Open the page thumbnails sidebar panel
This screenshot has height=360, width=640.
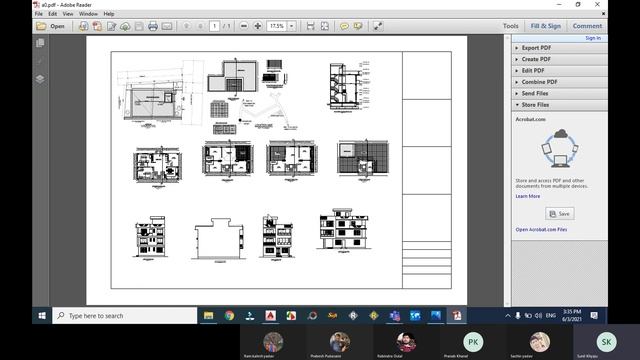click(40, 43)
